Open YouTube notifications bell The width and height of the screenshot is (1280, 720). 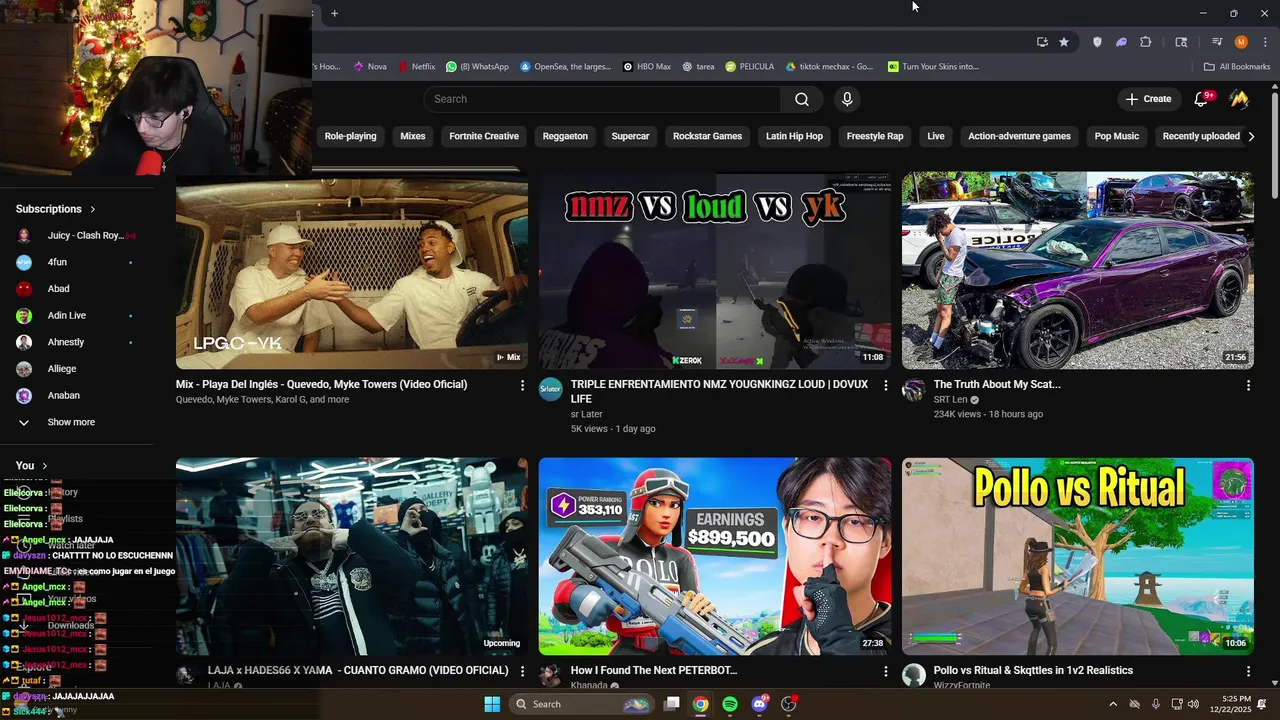click(x=1203, y=99)
